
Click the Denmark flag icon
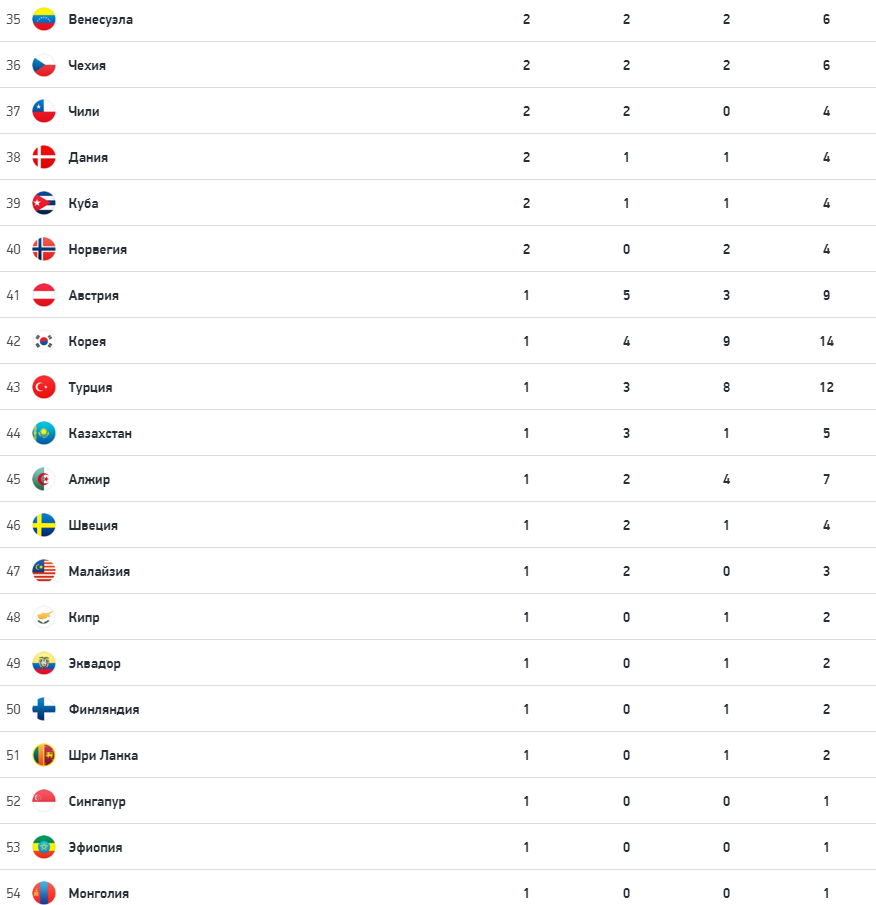(x=44, y=157)
